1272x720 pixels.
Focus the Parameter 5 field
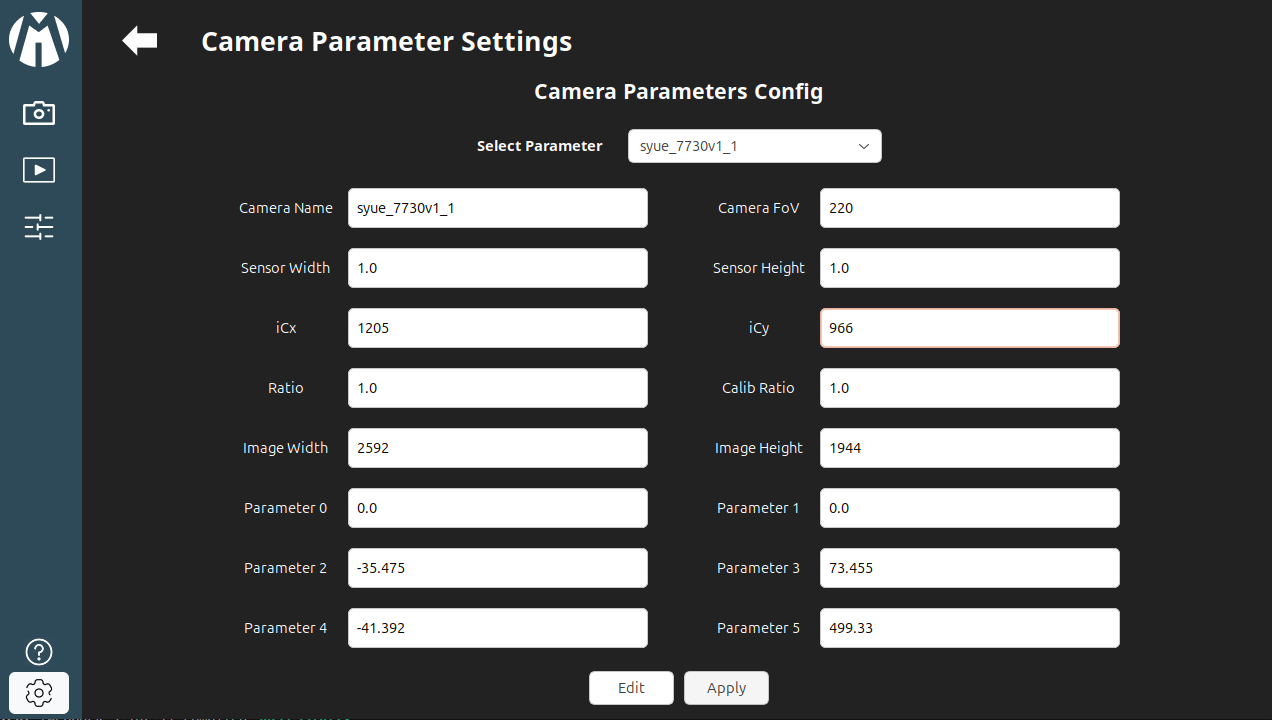click(x=969, y=628)
